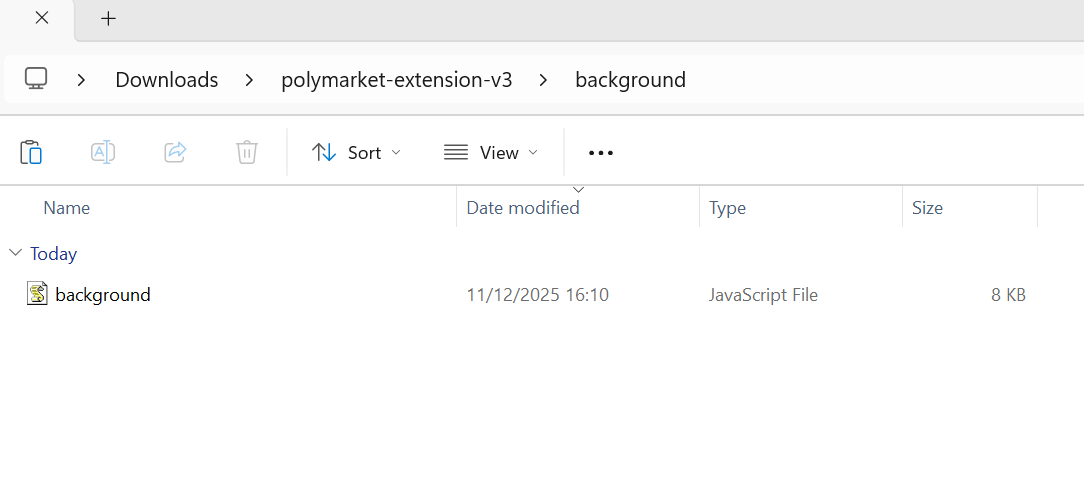Click the background JavaScript file icon

point(37,294)
